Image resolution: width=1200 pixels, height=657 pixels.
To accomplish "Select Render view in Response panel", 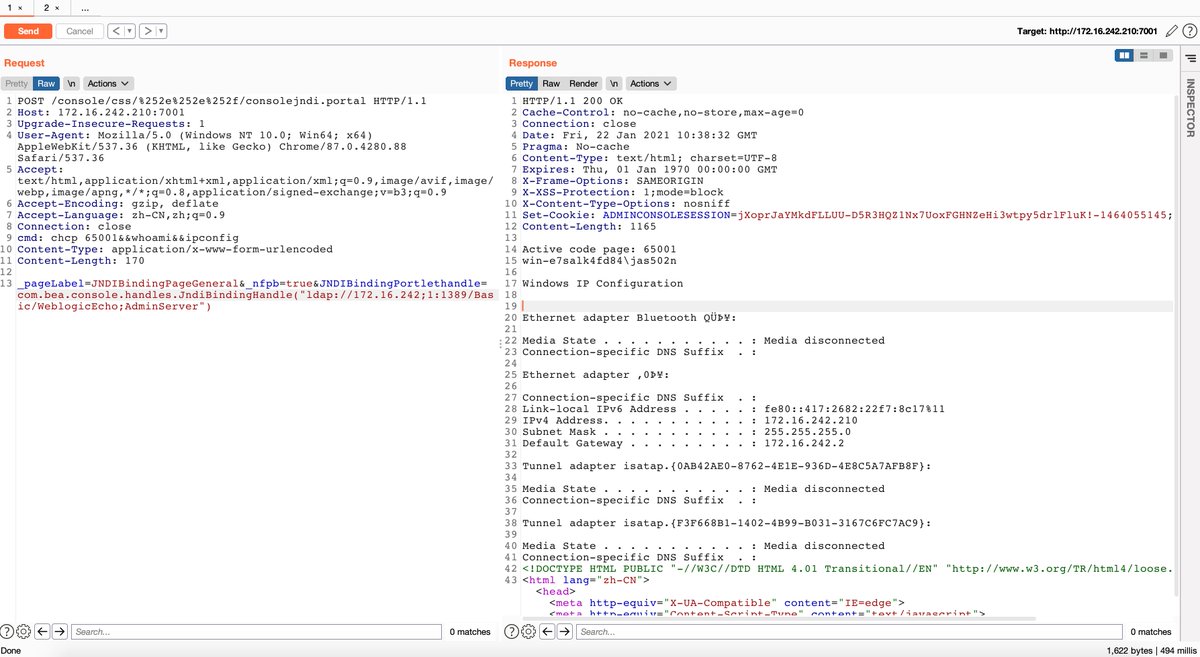I will 584,84.
